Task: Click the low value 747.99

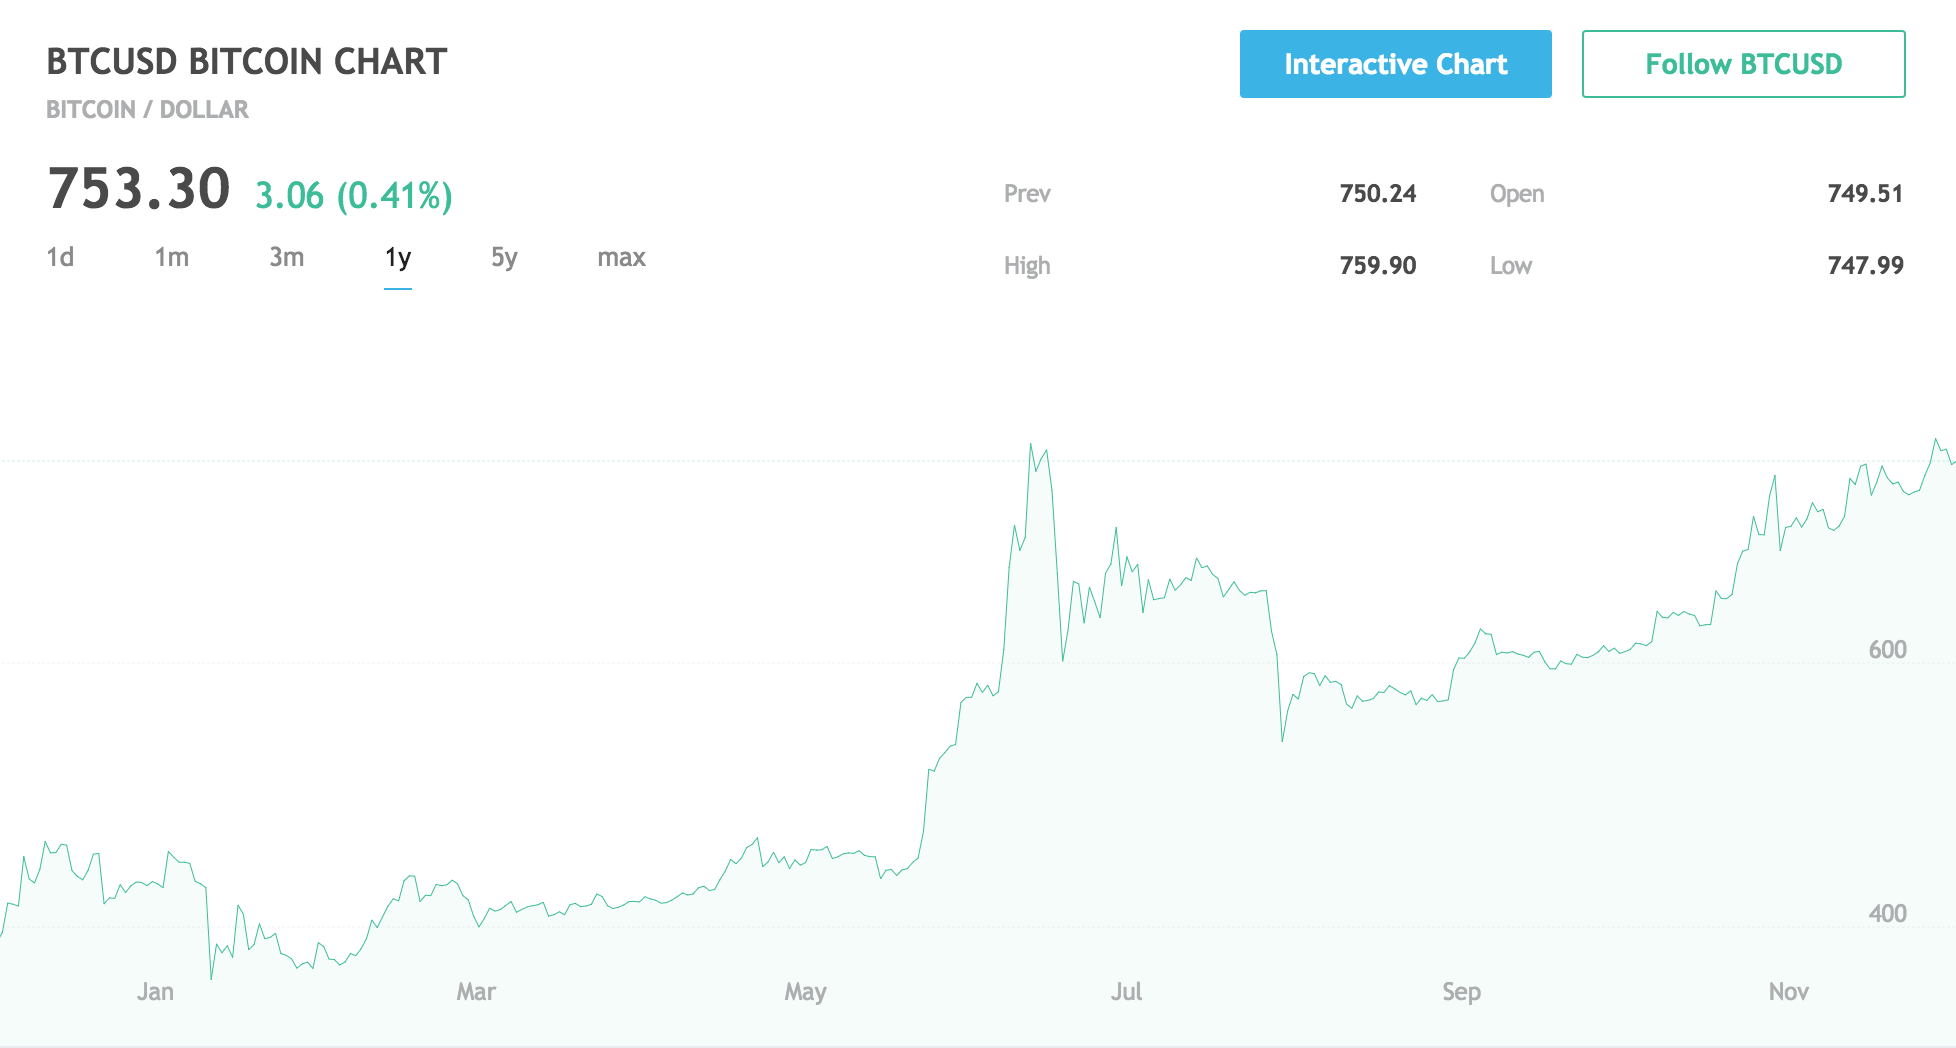Action: point(1865,265)
